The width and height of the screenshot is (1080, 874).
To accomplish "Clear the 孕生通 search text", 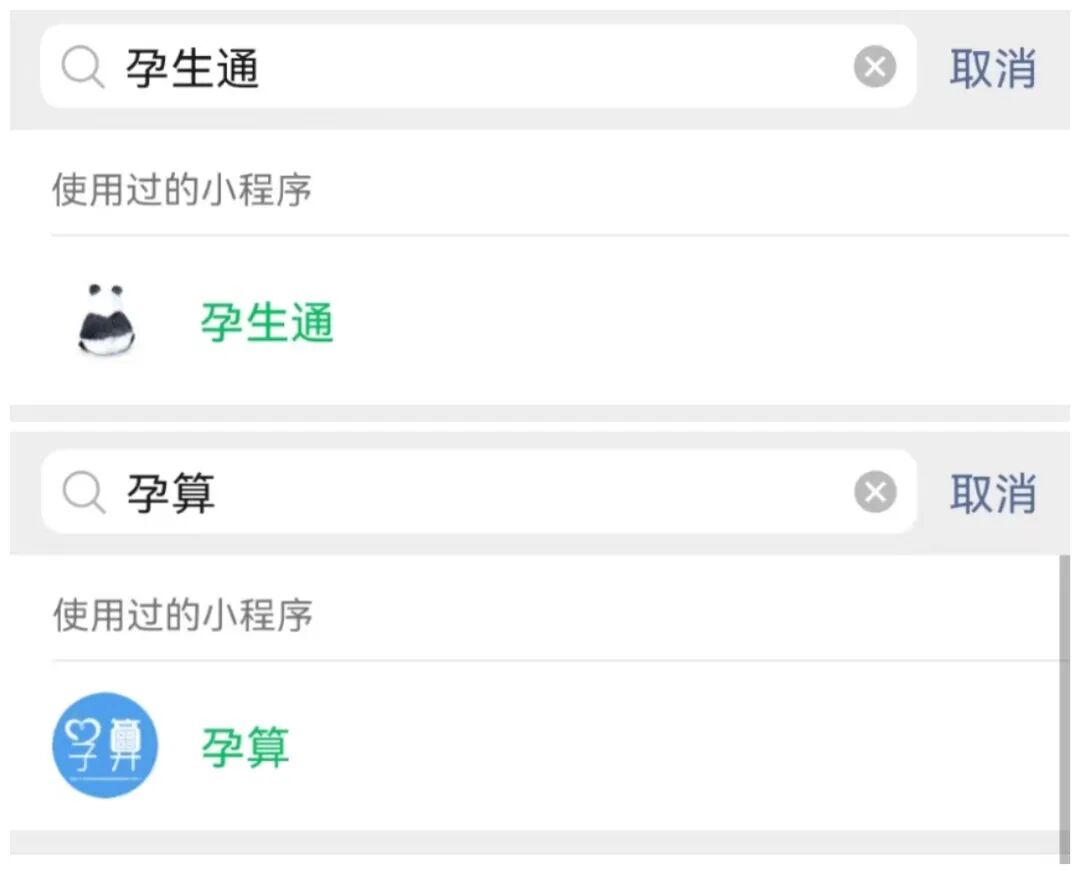I will click(875, 68).
